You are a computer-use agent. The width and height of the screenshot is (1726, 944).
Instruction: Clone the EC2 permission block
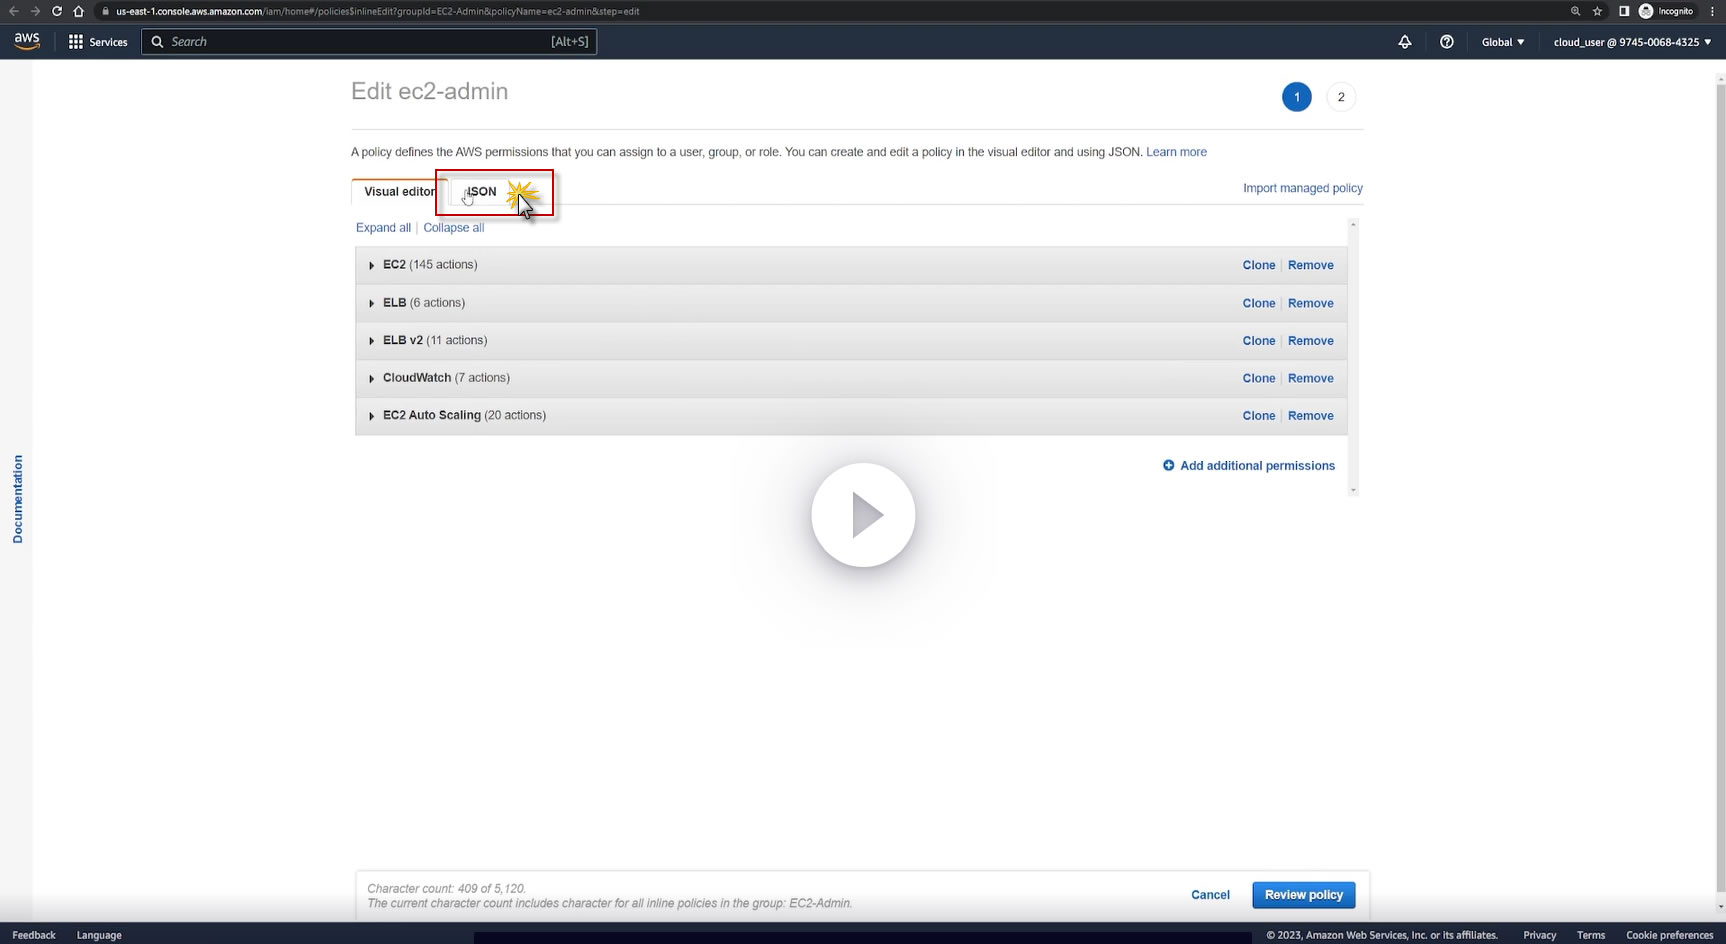click(x=1259, y=265)
